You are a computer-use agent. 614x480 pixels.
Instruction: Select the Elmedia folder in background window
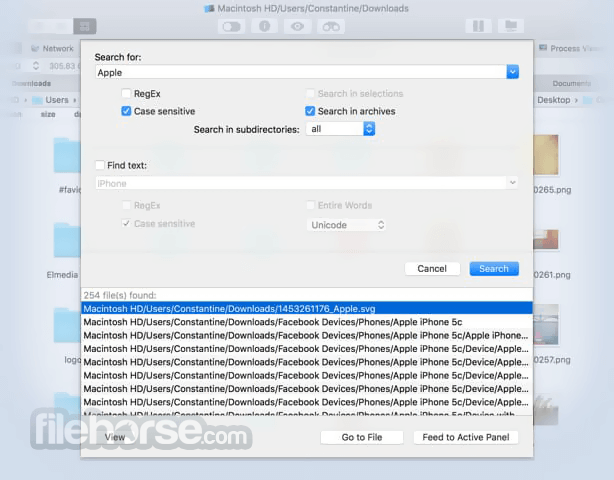[x=67, y=240]
